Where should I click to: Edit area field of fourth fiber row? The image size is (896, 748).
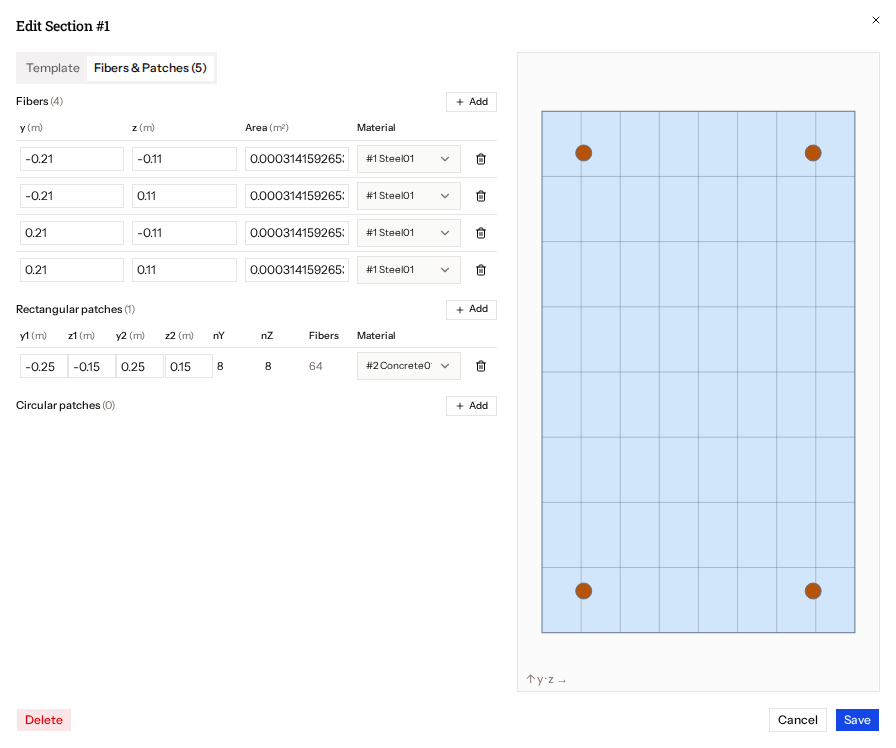click(x=297, y=270)
